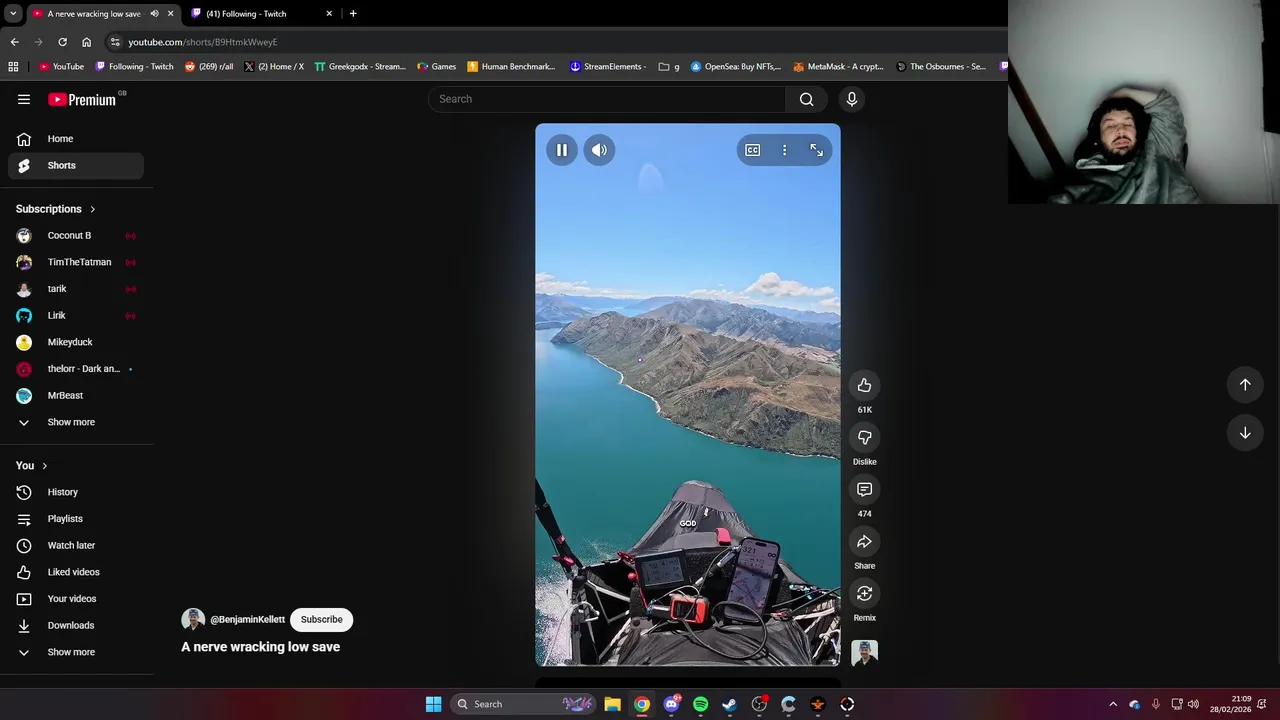Viewport: 1280px width, 720px height.
Task: Click the address bar URL
Action: click(203, 42)
